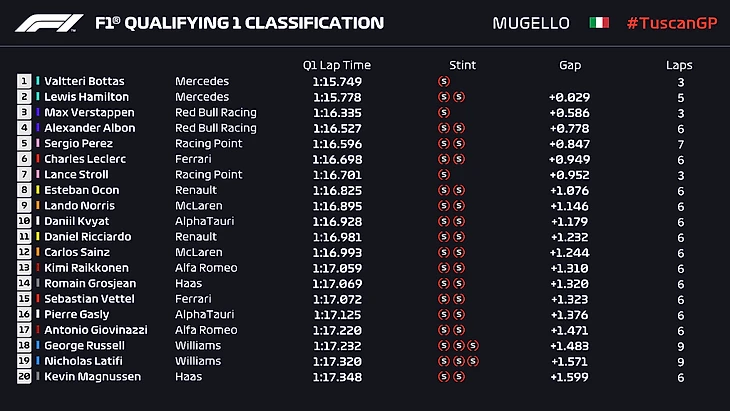Click Lewis Hamilton's Mercedes team color bar

coord(39,97)
